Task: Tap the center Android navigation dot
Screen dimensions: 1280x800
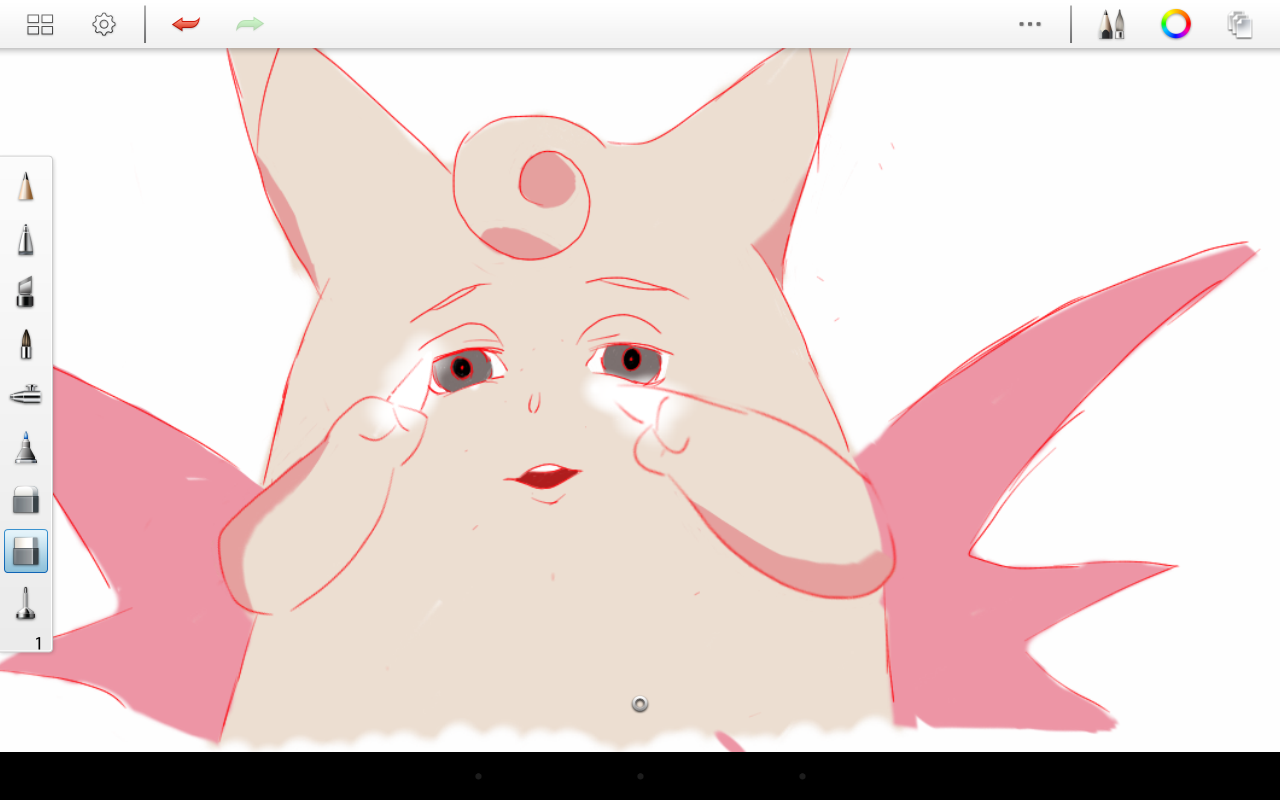Action: [640, 776]
